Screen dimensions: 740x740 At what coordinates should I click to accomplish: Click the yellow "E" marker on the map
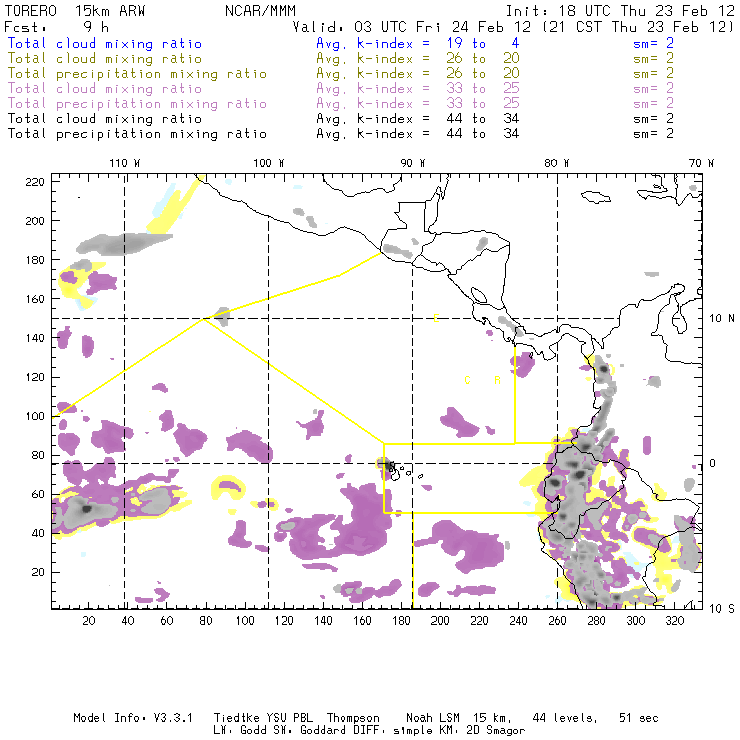[x=436, y=318]
